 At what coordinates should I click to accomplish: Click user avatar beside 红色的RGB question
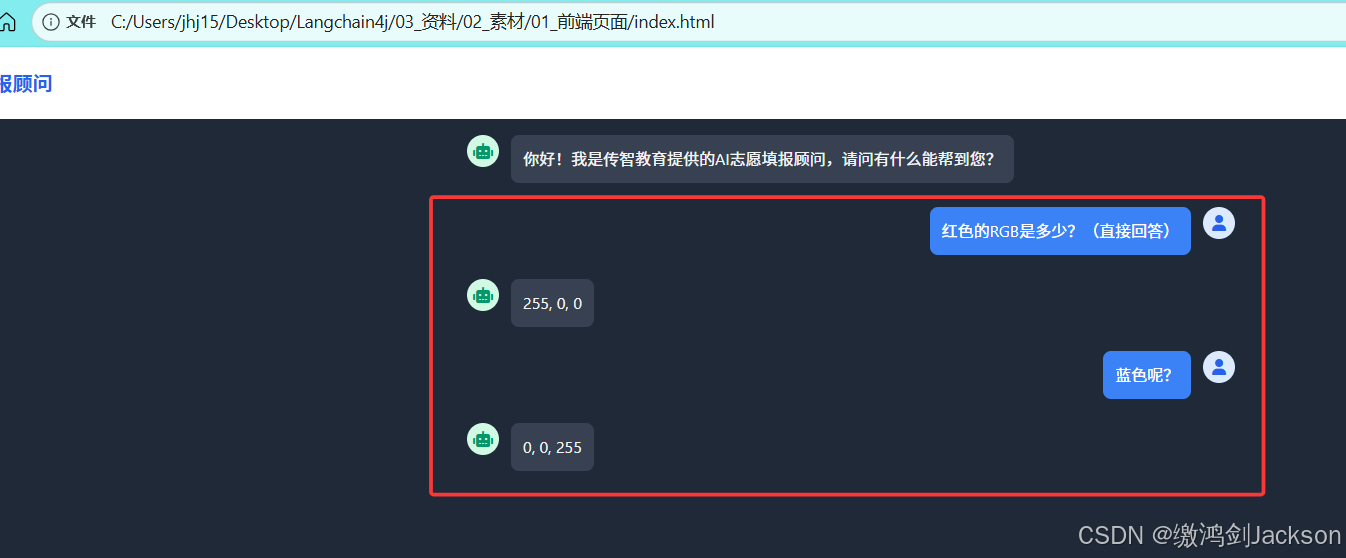pyautogui.click(x=1219, y=223)
